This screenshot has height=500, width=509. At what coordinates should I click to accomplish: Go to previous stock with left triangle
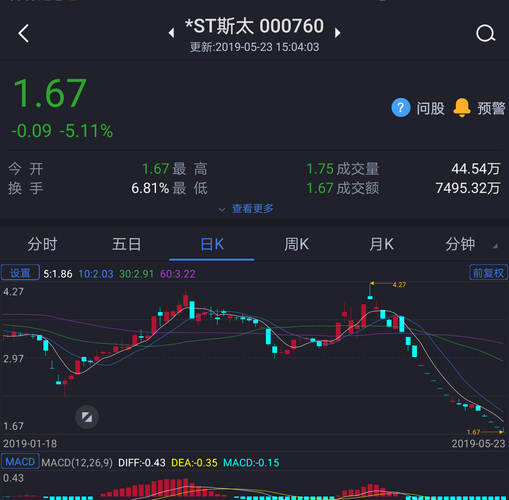click(171, 33)
